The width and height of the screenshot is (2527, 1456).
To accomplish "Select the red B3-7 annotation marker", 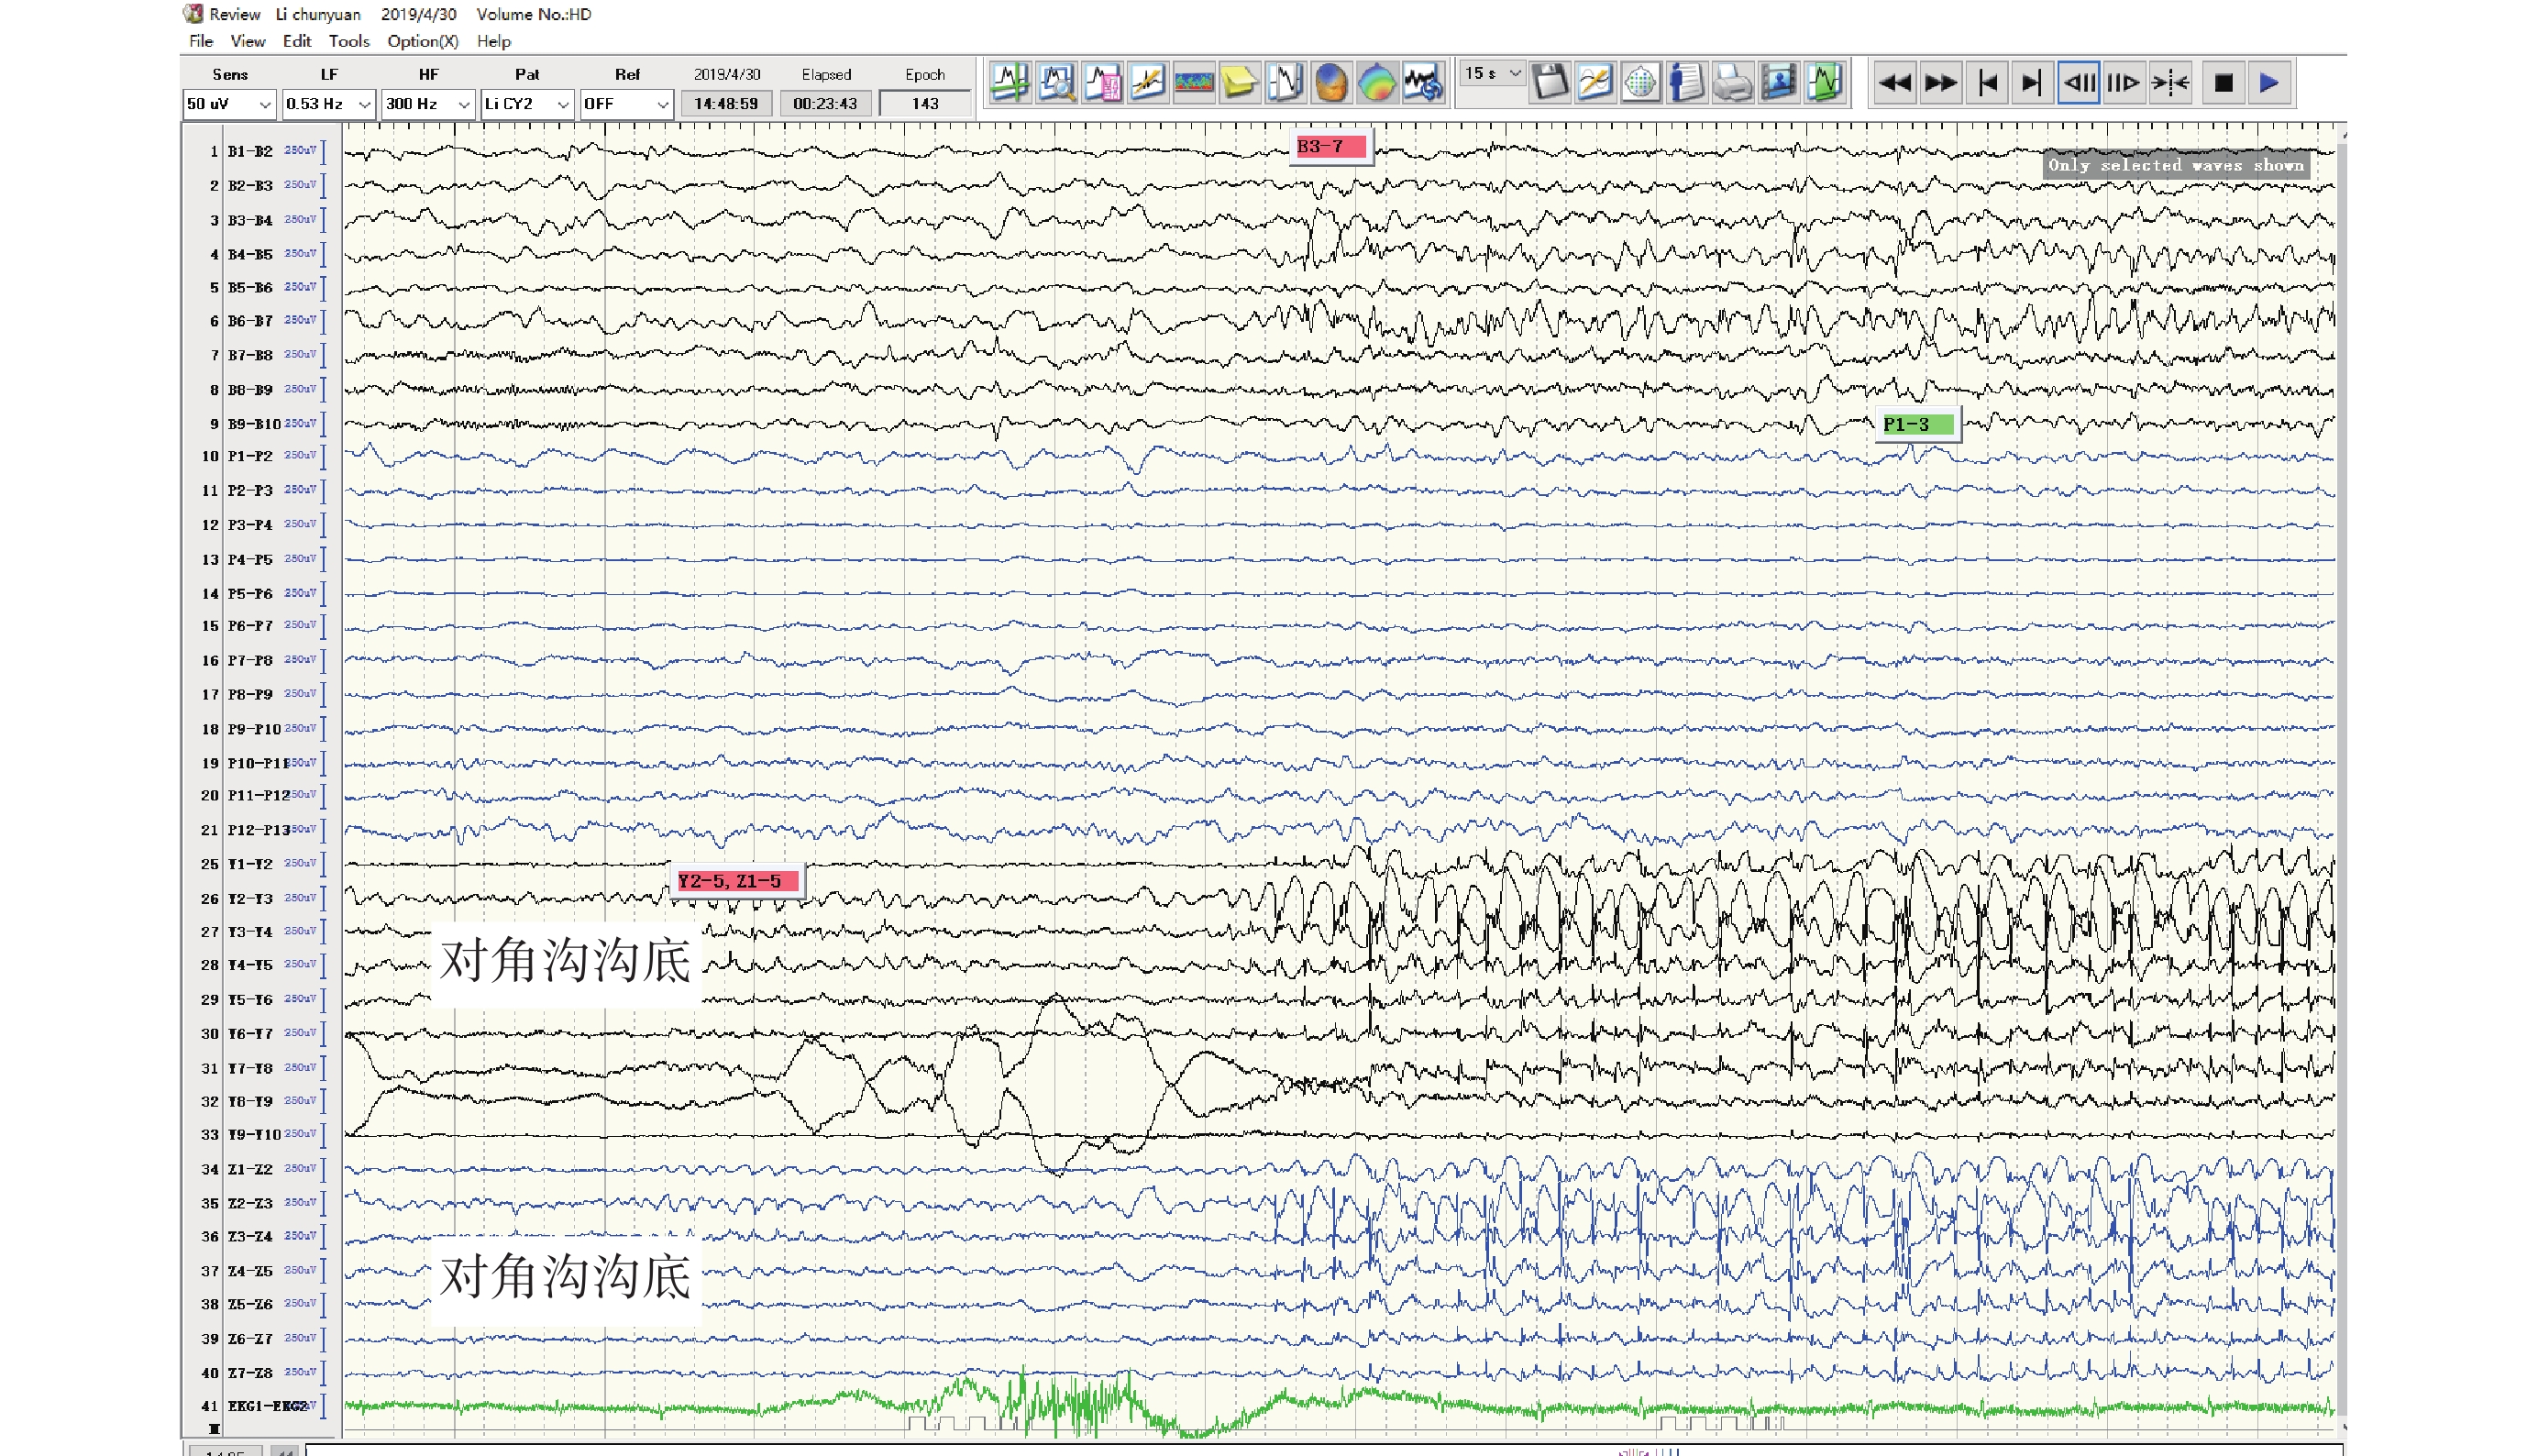I will 1330,147.
